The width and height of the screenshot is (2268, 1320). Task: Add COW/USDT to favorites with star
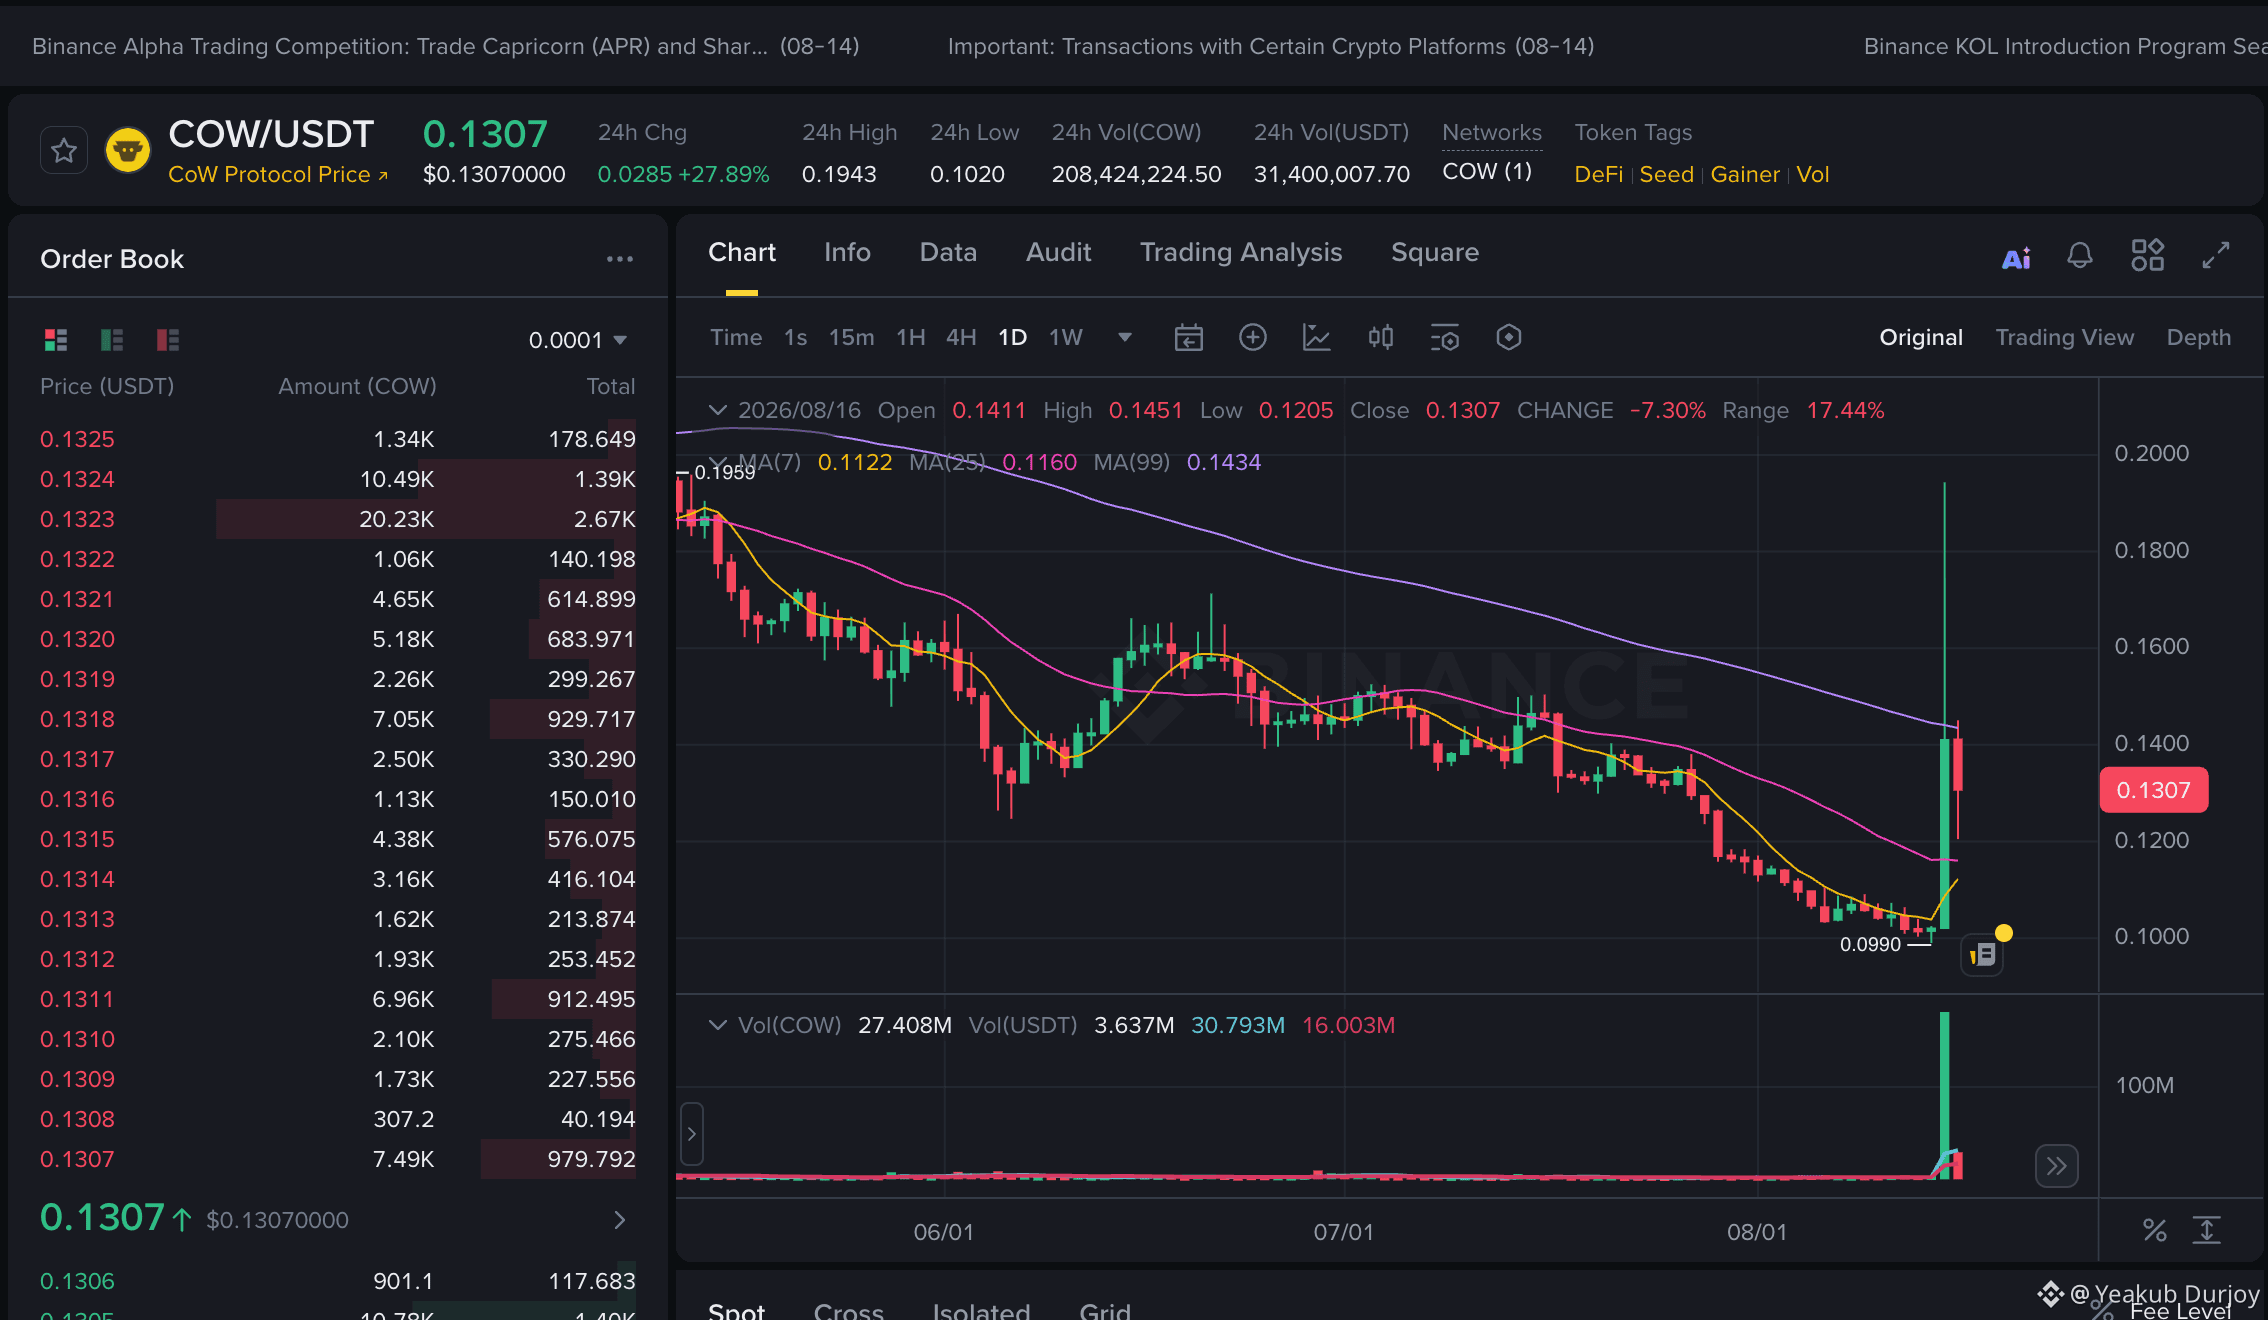point(64,151)
